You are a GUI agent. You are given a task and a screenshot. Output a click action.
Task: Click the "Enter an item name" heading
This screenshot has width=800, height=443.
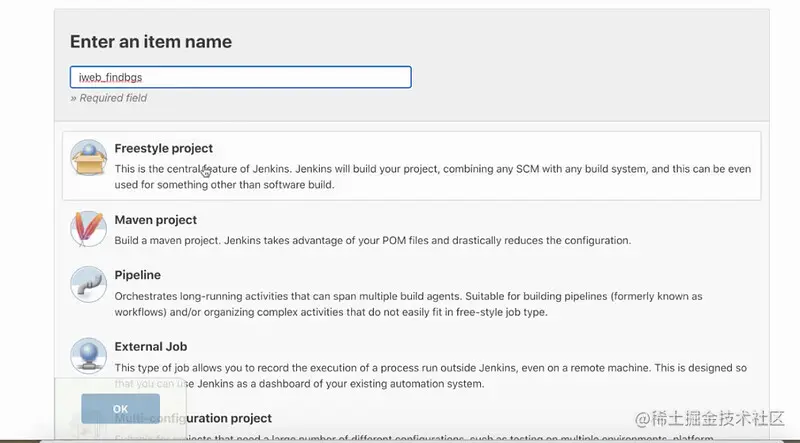coord(150,42)
